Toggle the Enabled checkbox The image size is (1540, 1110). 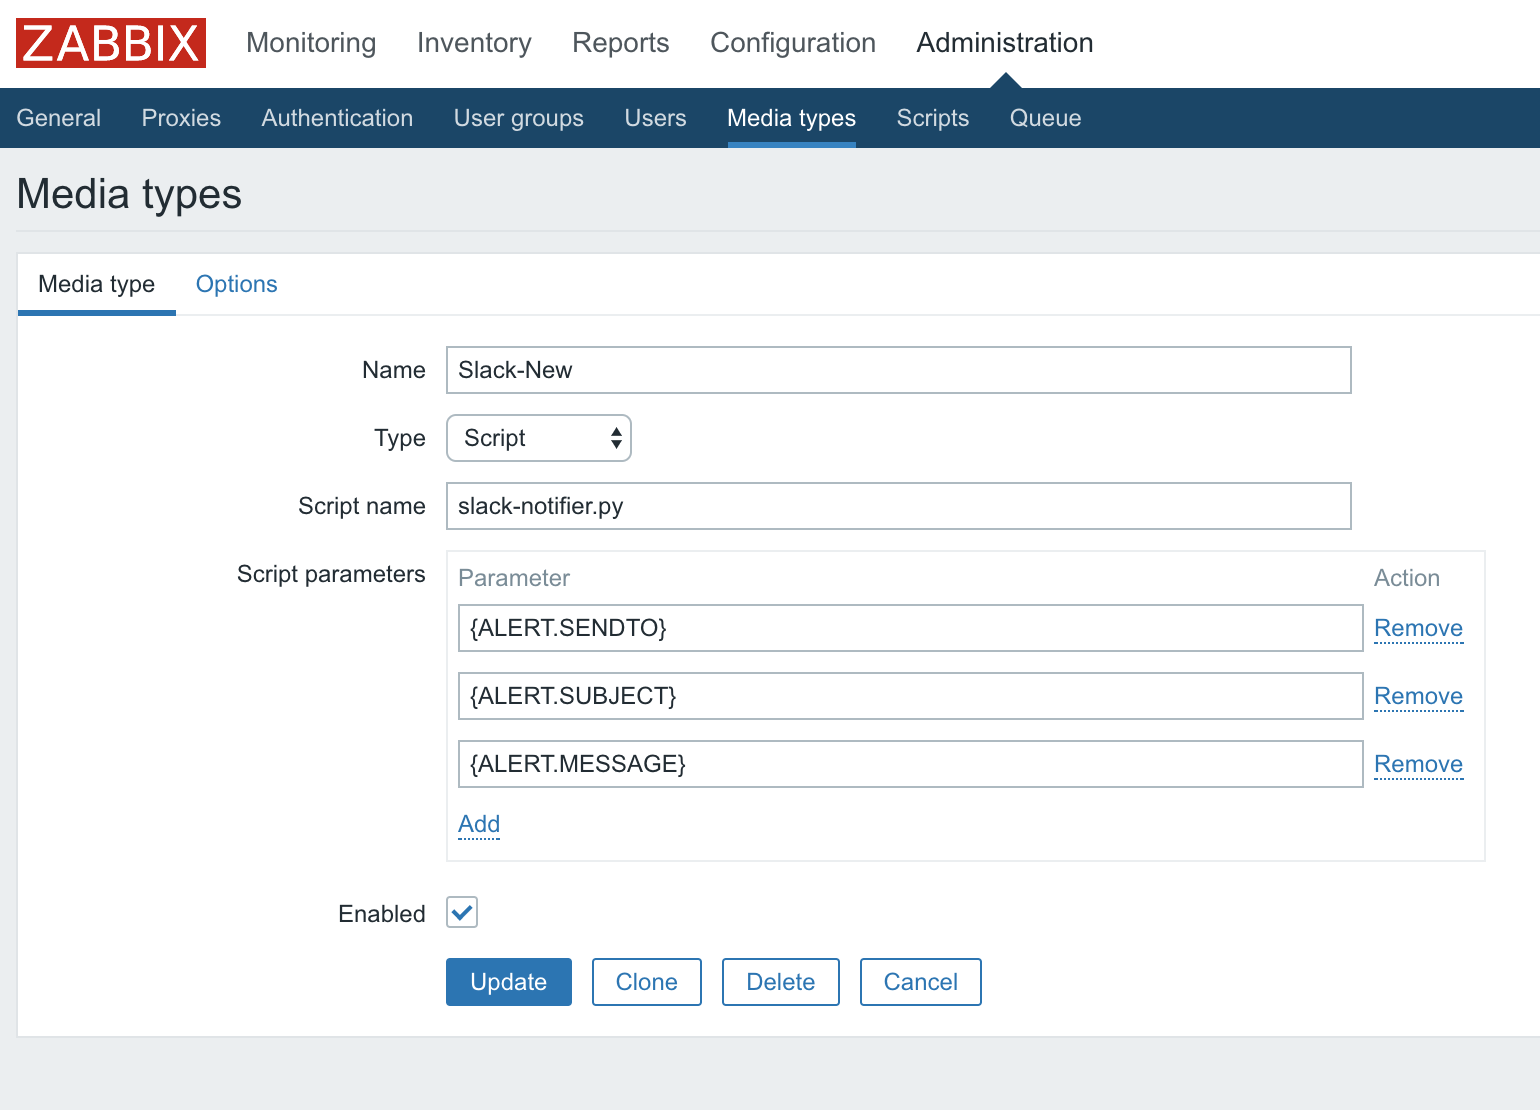coord(462,912)
